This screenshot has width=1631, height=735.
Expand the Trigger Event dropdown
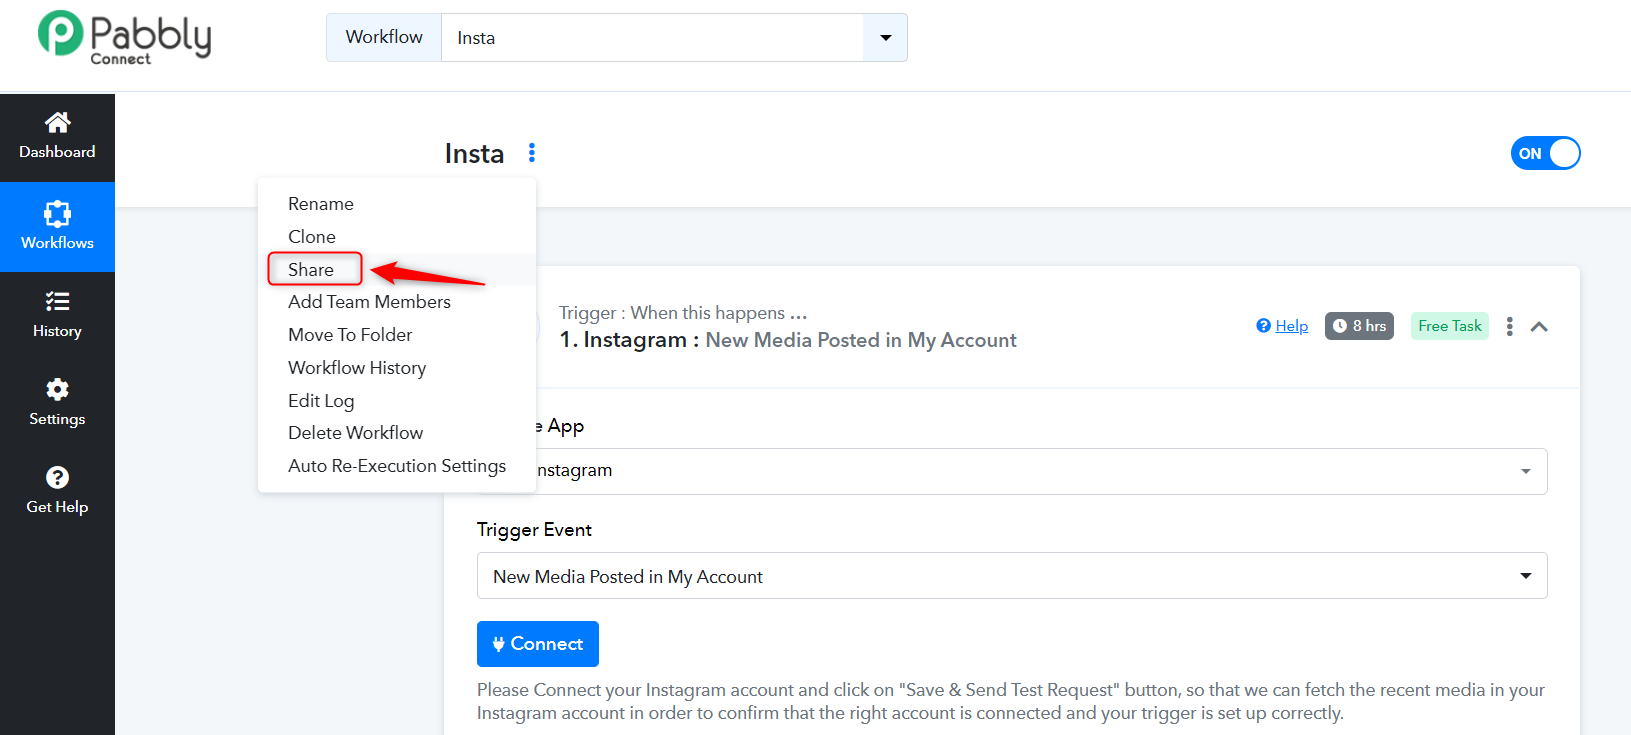click(1012, 576)
